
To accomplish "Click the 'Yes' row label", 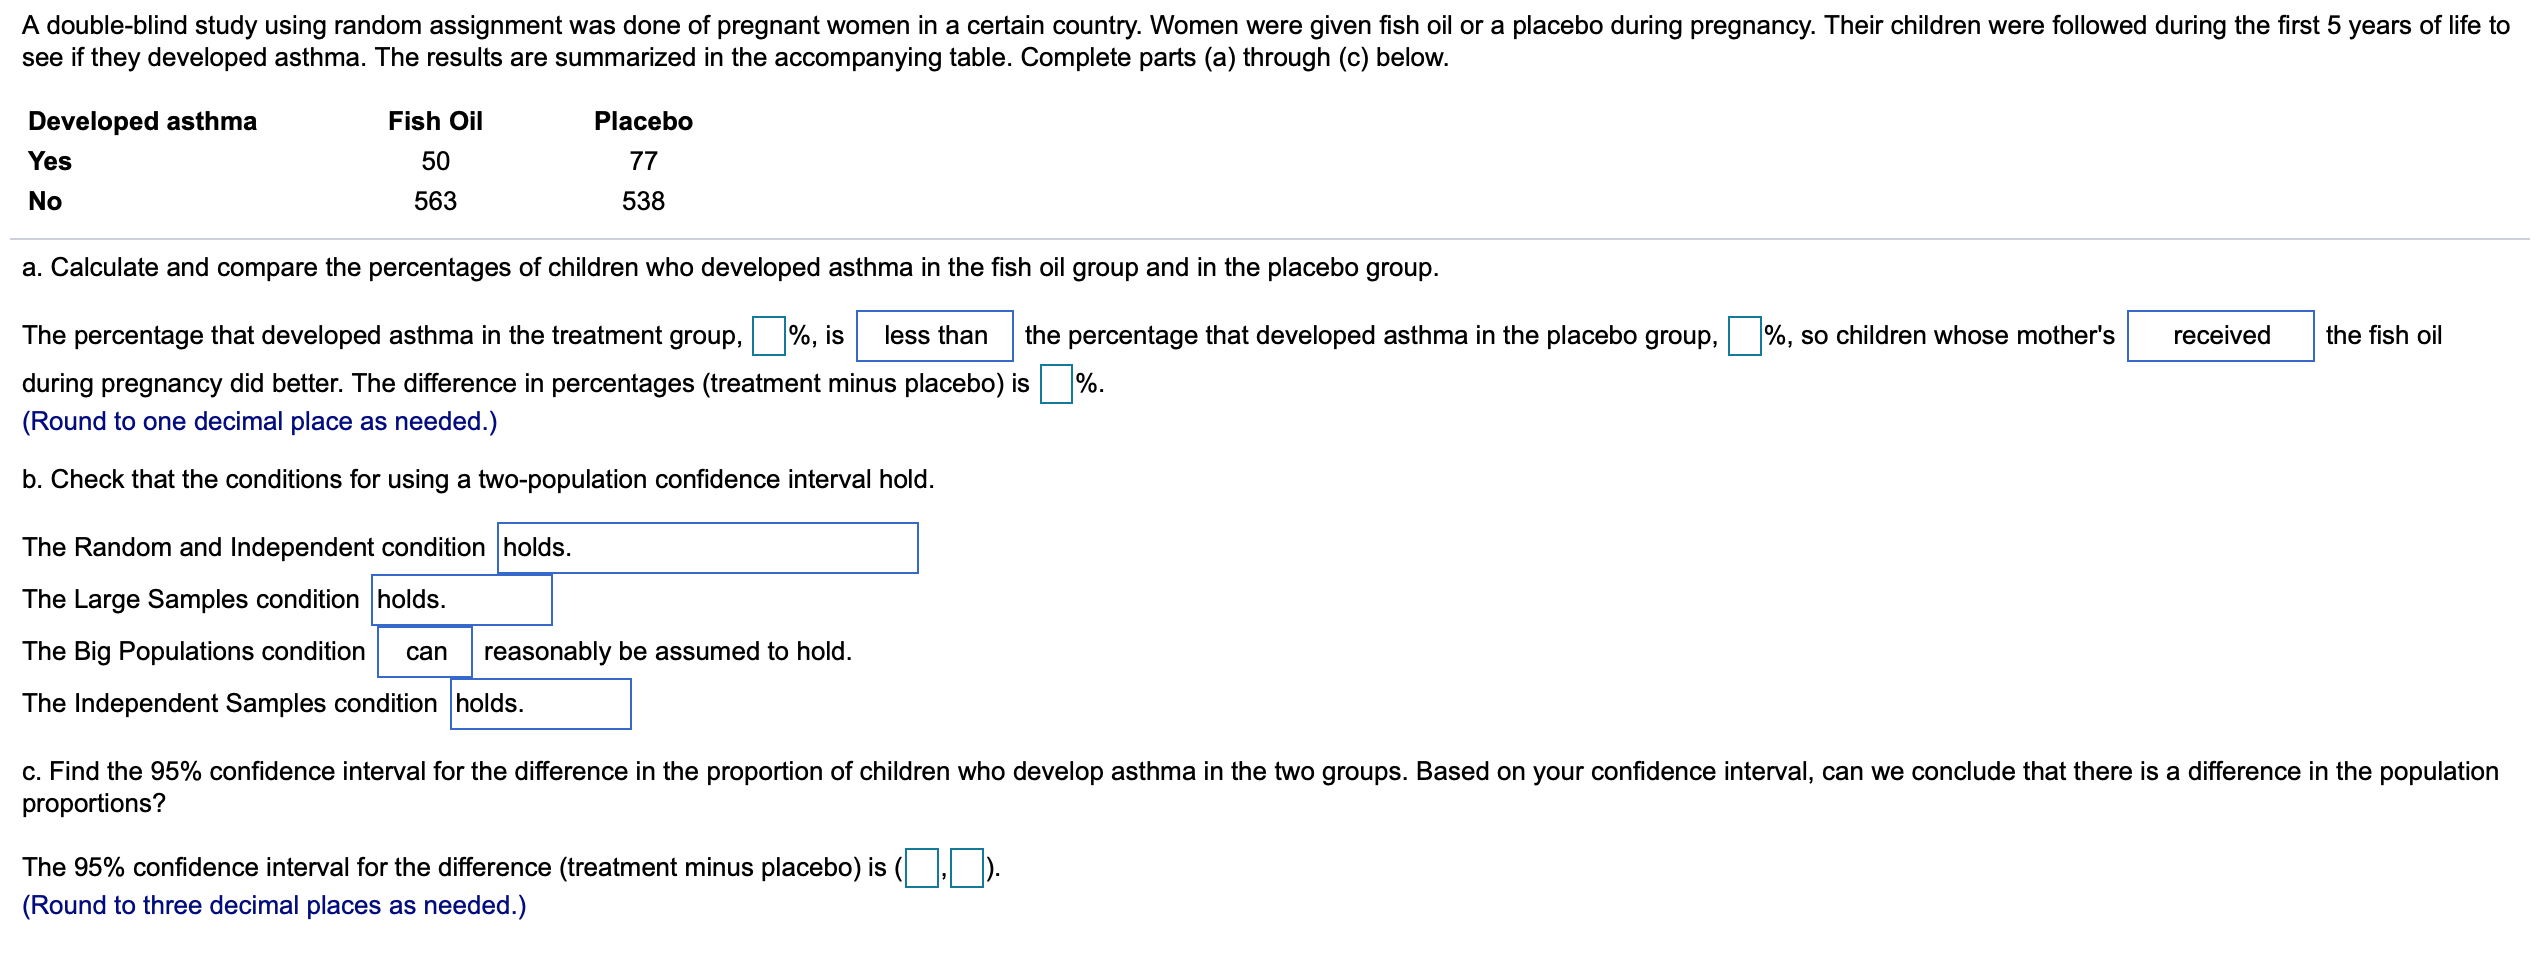I will [x=50, y=161].
